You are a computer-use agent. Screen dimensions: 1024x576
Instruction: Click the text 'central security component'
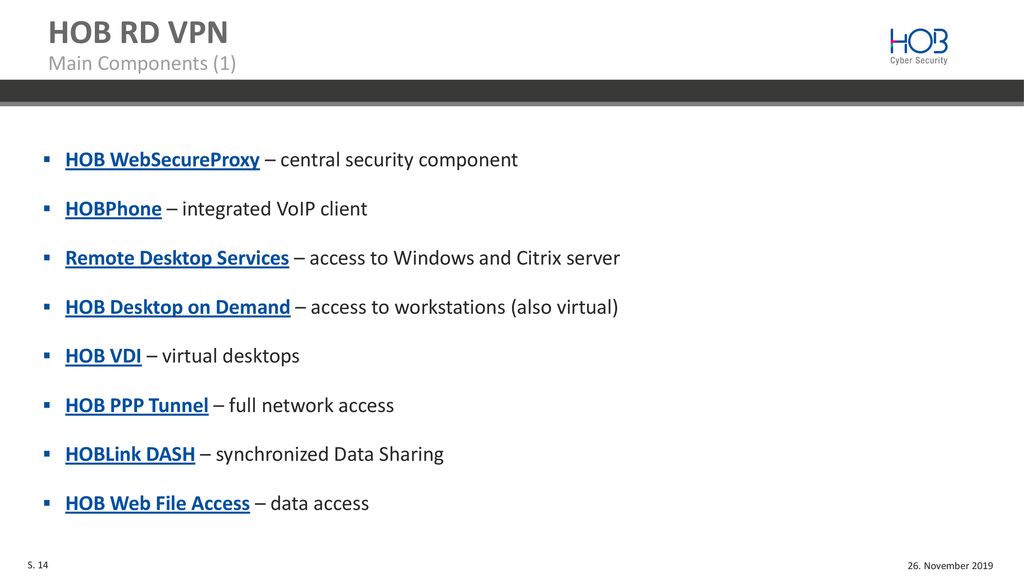[x=399, y=160]
